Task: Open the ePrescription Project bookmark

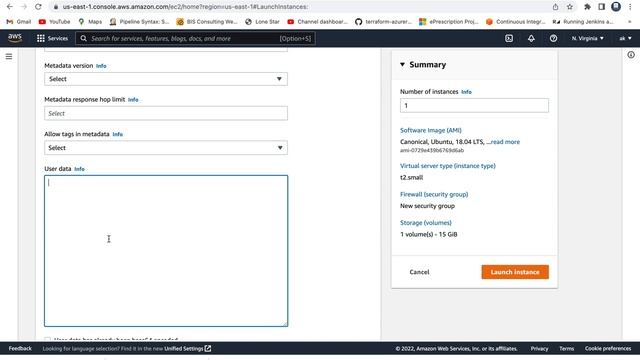Action: (x=449, y=22)
